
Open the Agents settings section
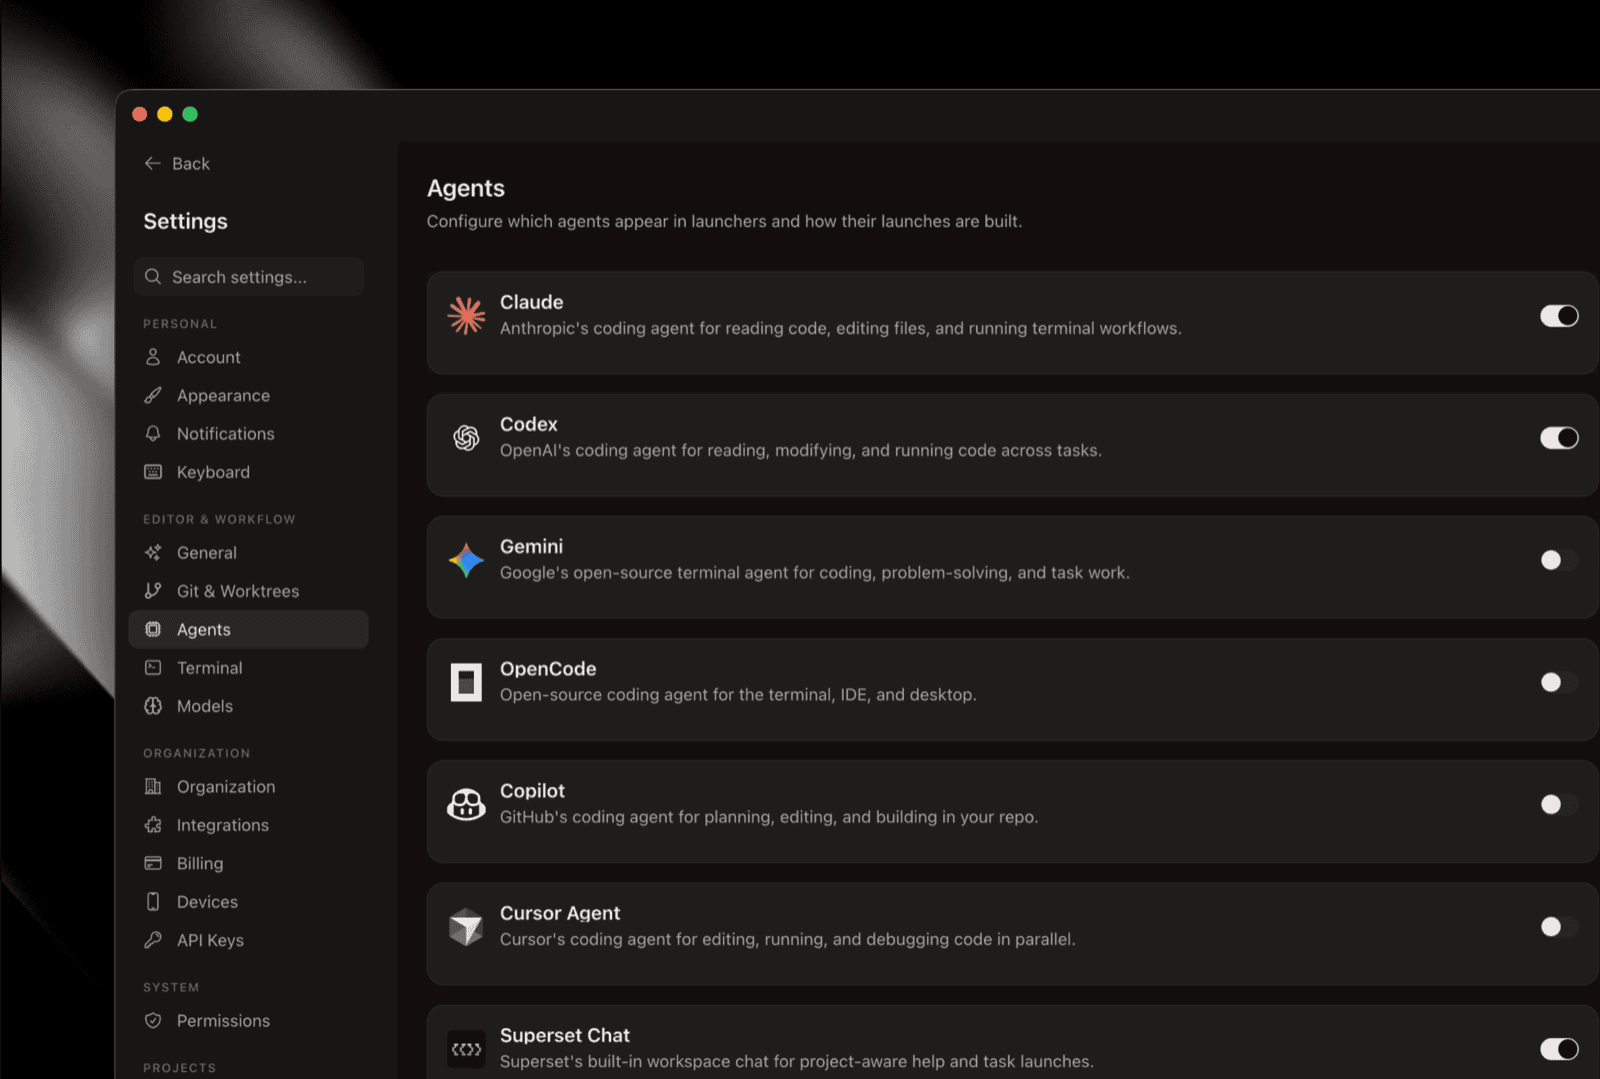point(204,629)
